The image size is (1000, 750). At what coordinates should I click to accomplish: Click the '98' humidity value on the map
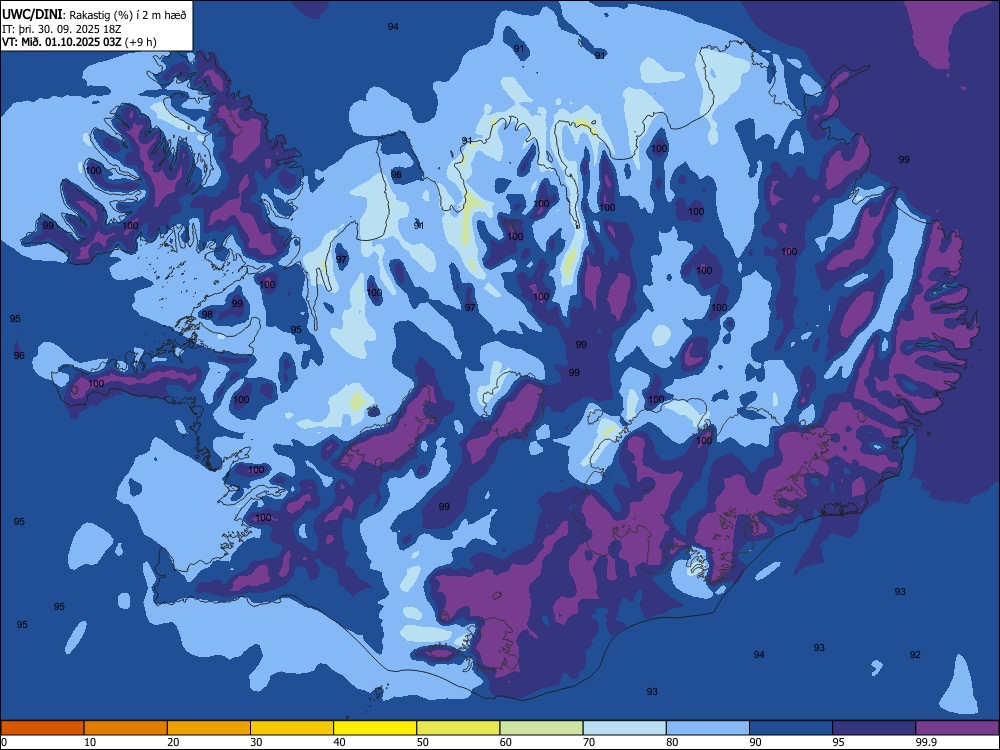coord(207,314)
